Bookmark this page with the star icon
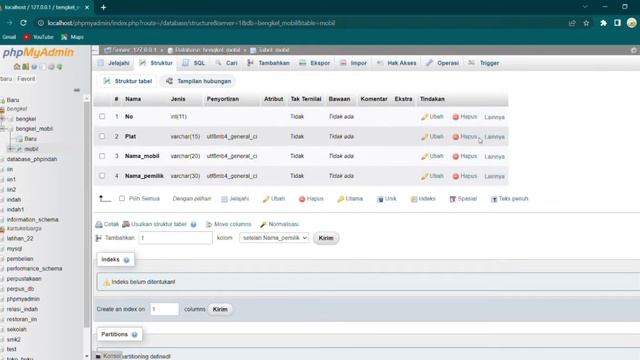This screenshot has width=640, height=360. (586, 23)
